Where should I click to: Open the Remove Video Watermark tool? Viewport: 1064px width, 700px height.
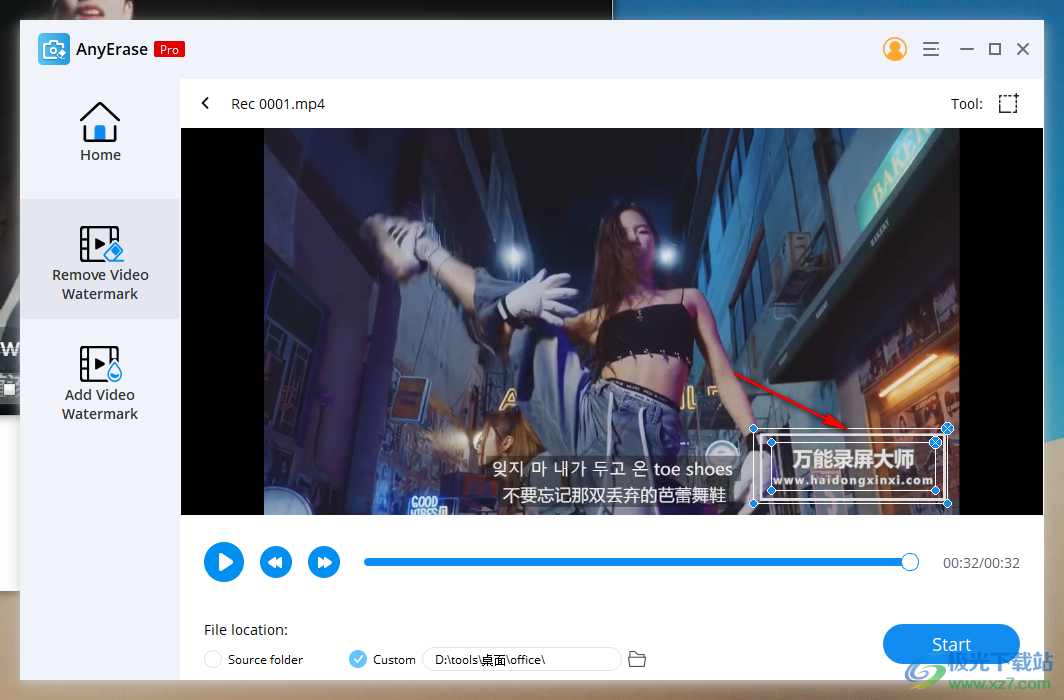point(100,258)
